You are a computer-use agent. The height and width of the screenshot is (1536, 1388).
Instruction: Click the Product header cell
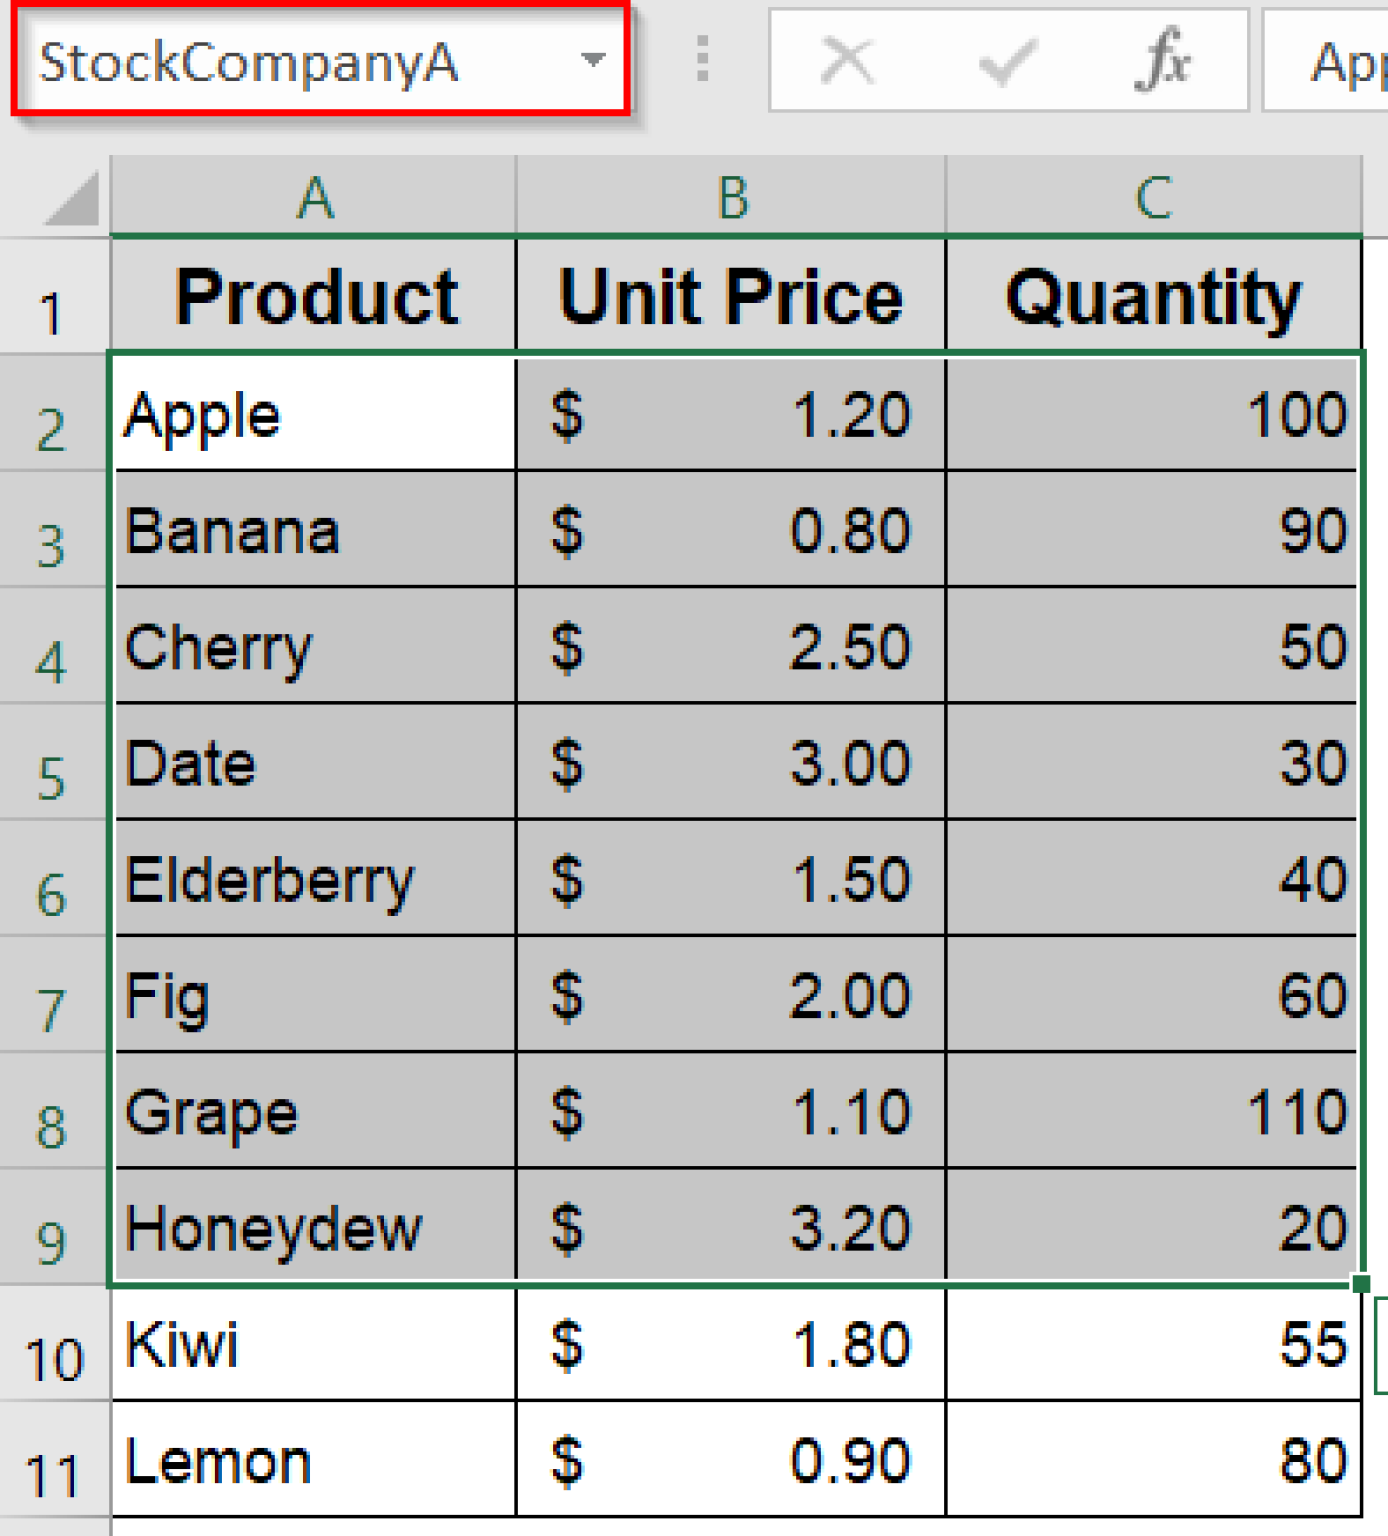[x=314, y=296]
